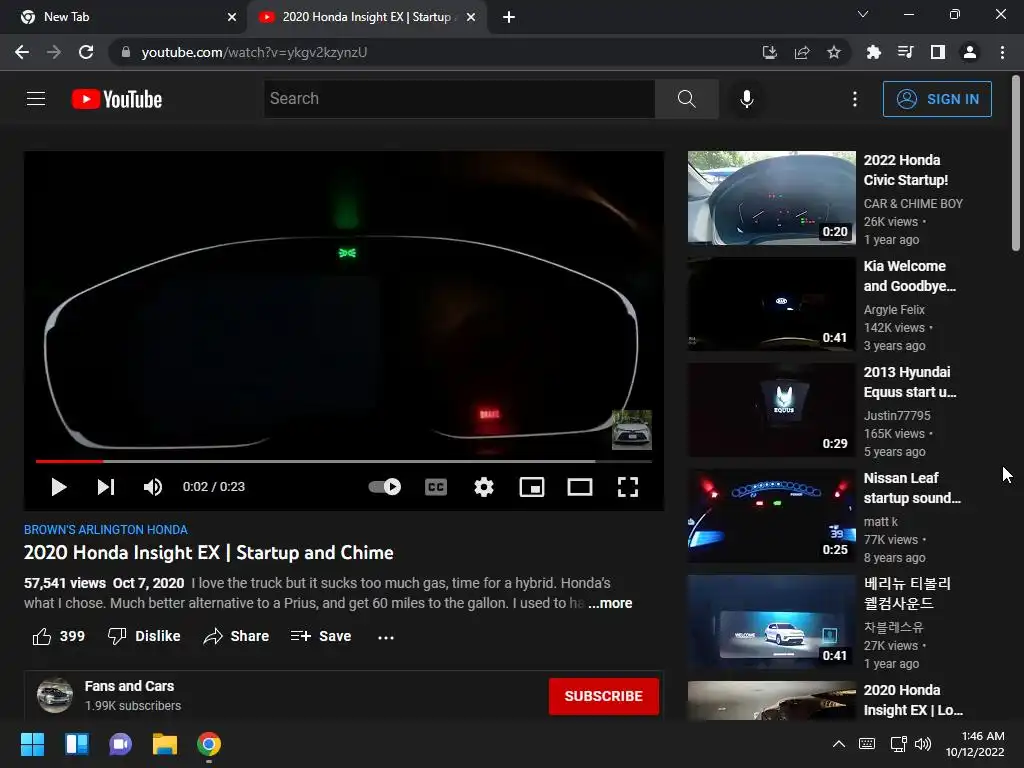Go forward in browser history

point(54,52)
